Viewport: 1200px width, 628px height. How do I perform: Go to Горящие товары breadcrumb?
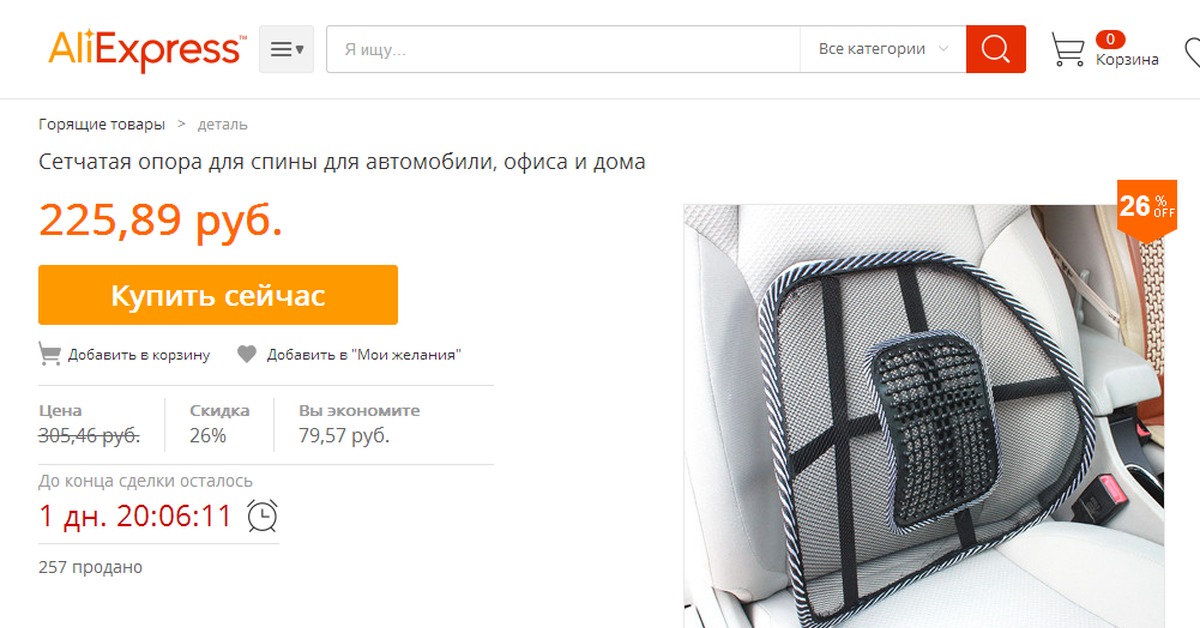pyautogui.click(x=102, y=125)
